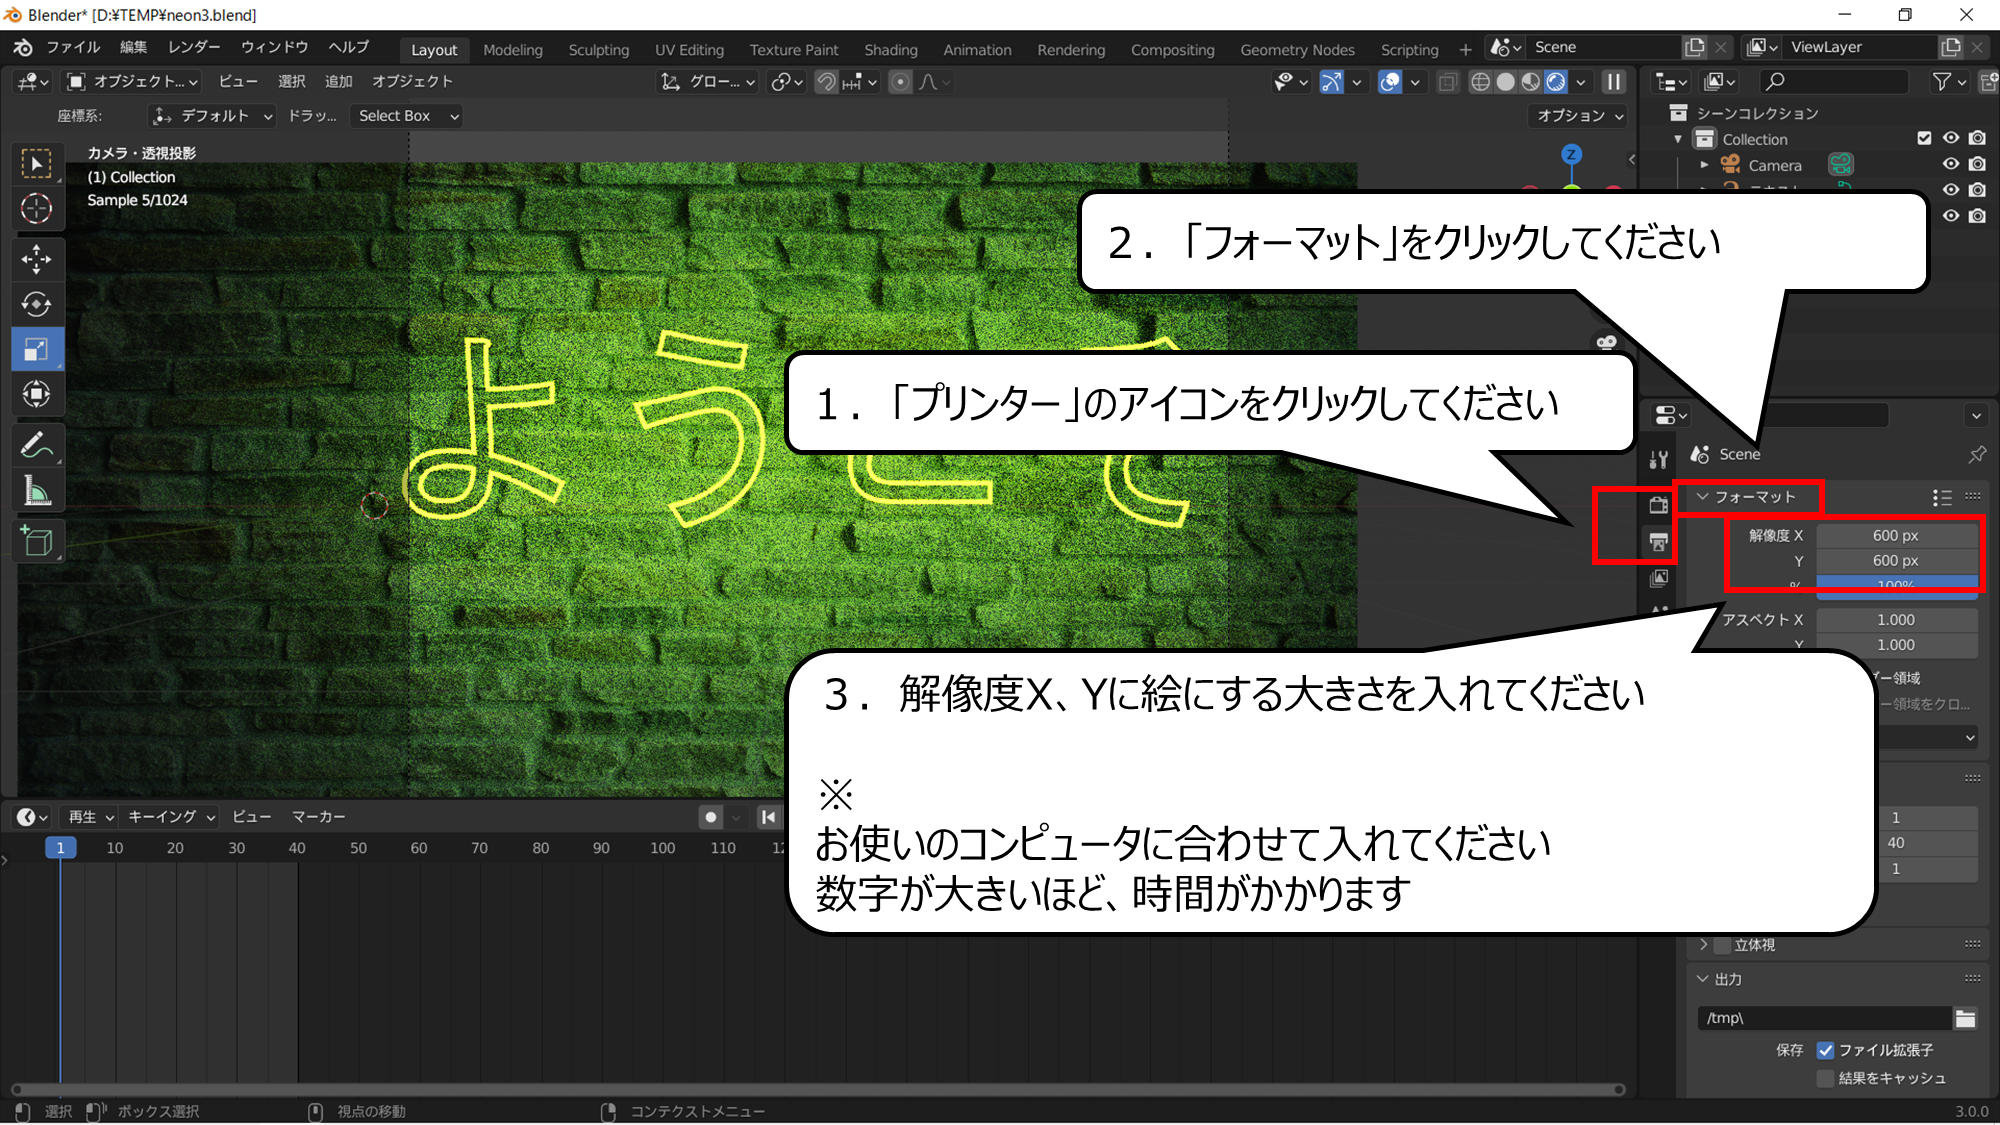Expand the Camera item in outliner

pos(1705,165)
